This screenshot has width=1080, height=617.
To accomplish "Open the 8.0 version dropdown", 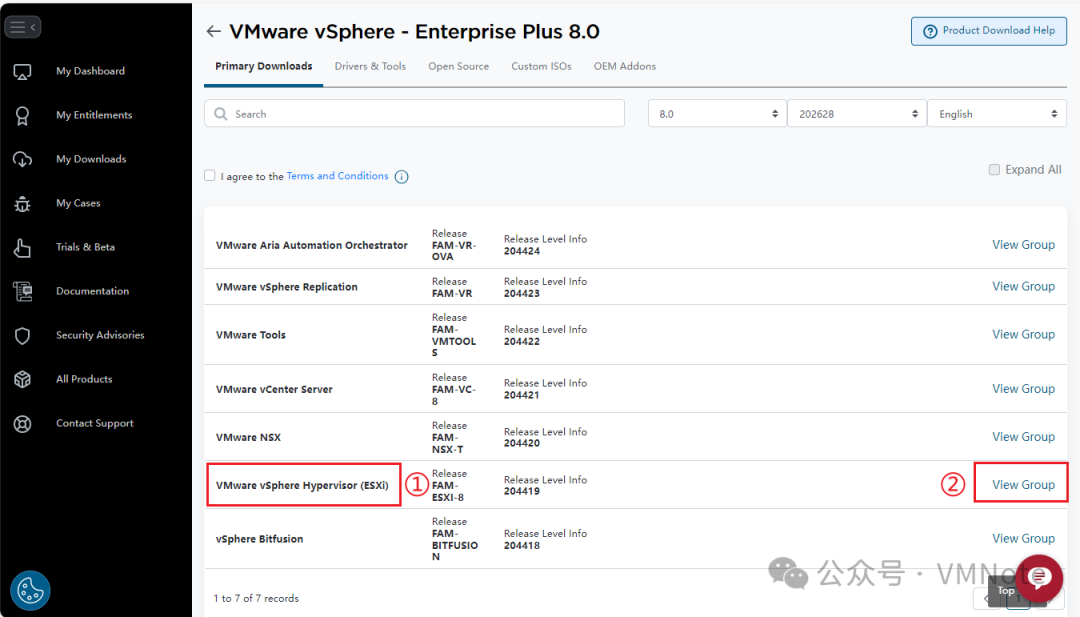I will tap(717, 114).
